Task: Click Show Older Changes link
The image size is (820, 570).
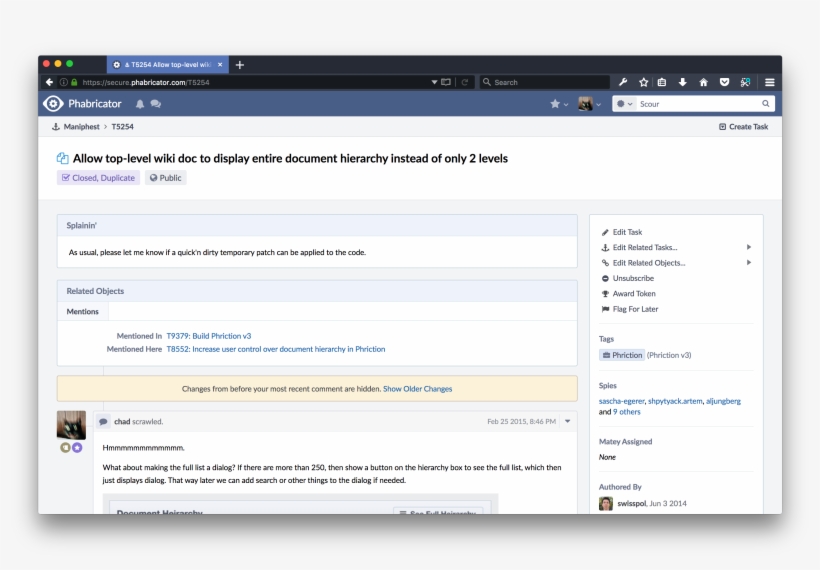Action: click(x=417, y=389)
